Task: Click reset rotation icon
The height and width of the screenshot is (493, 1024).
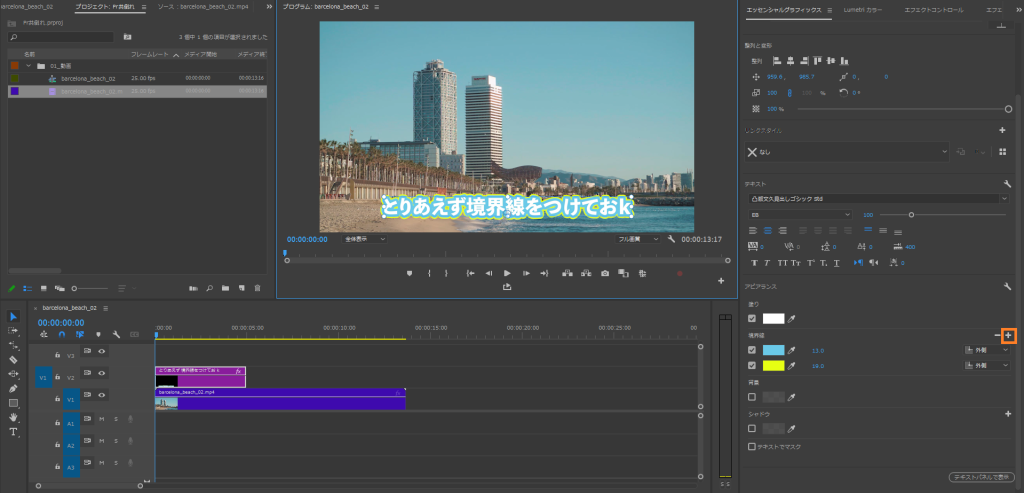Action: pos(843,93)
